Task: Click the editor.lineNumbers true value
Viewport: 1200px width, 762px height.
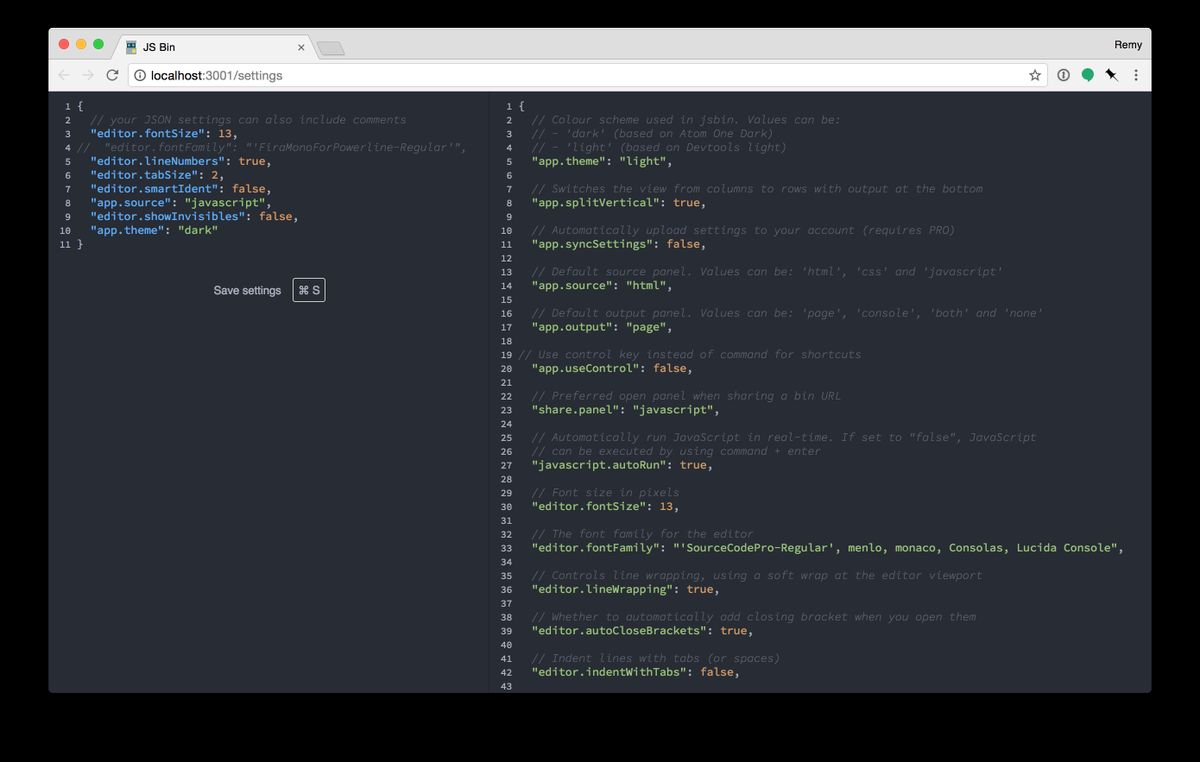Action: pyautogui.click(x=252, y=161)
